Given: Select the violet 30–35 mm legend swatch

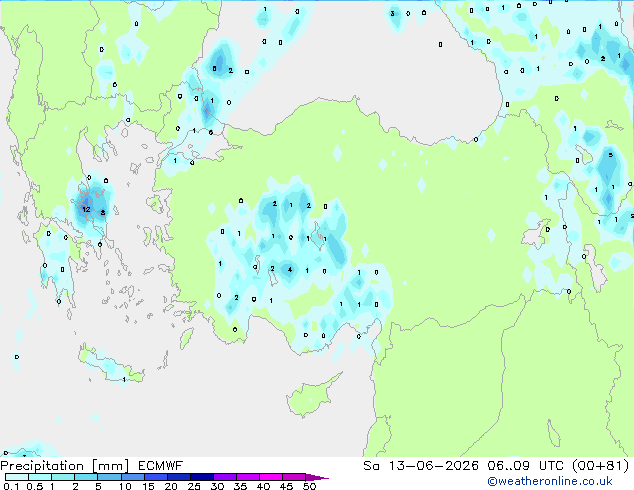Looking at the screenshot, I should tap(224, 477).
